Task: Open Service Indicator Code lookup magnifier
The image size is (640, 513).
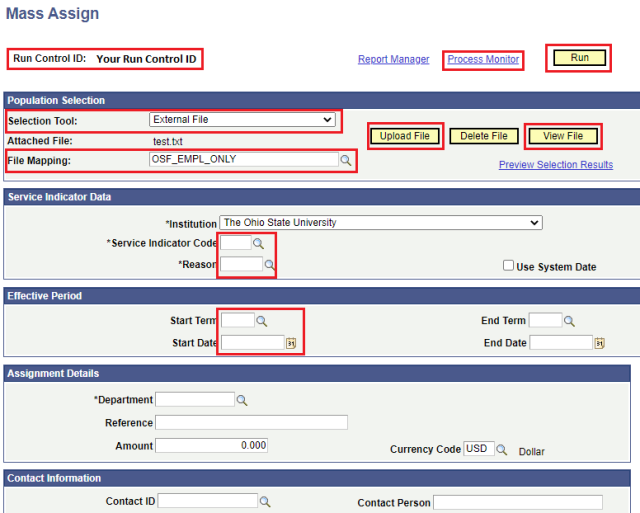Action: pyautogui.click(x=258, y=244)
